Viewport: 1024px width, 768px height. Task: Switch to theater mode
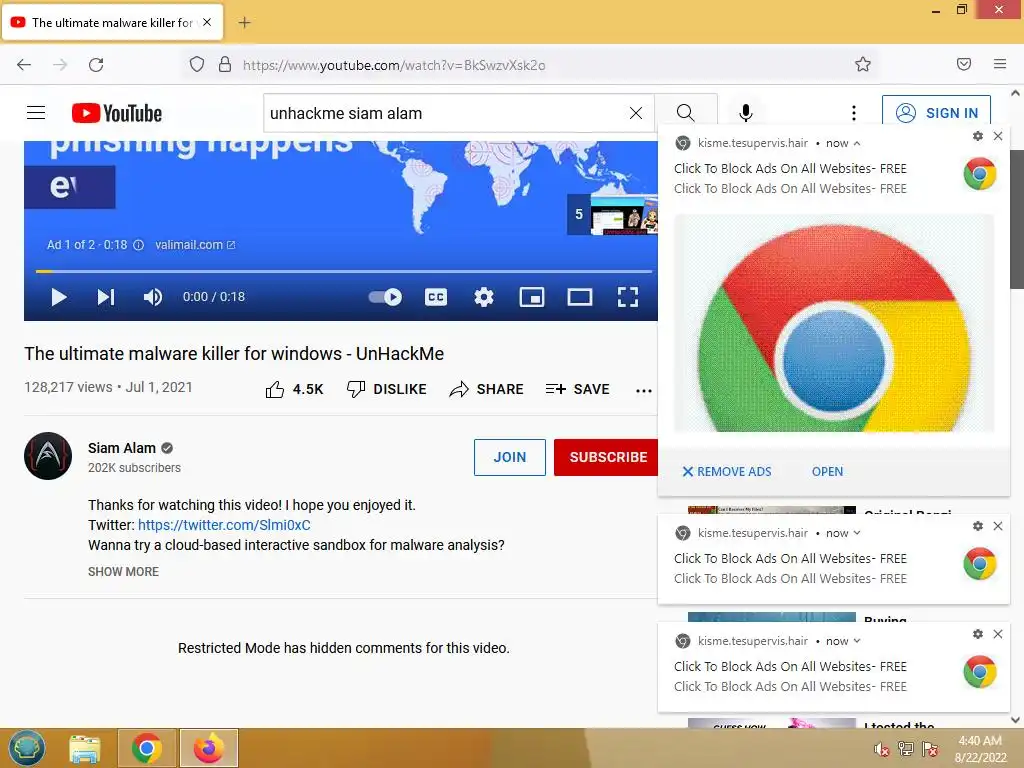580,297
